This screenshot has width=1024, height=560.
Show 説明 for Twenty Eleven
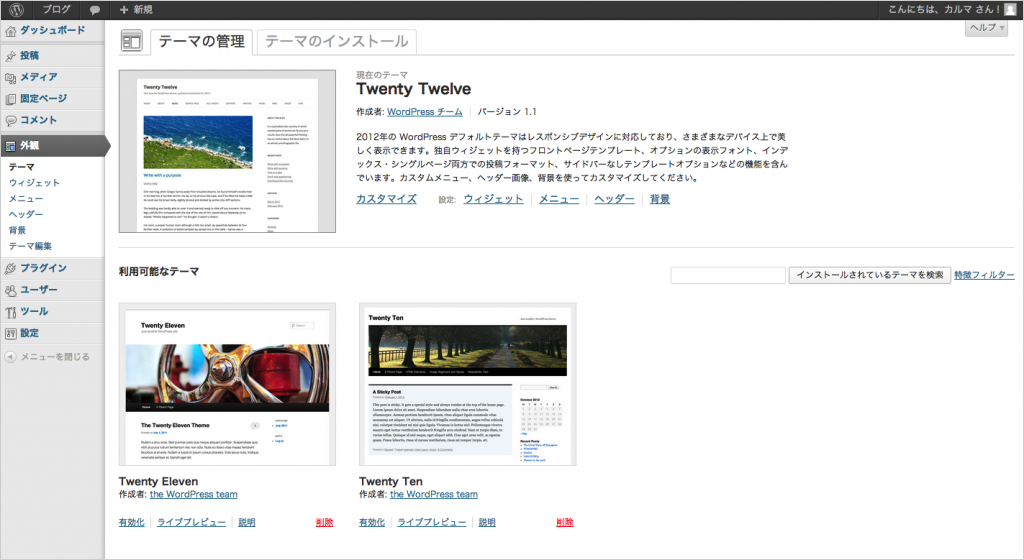tap(247, 522)
